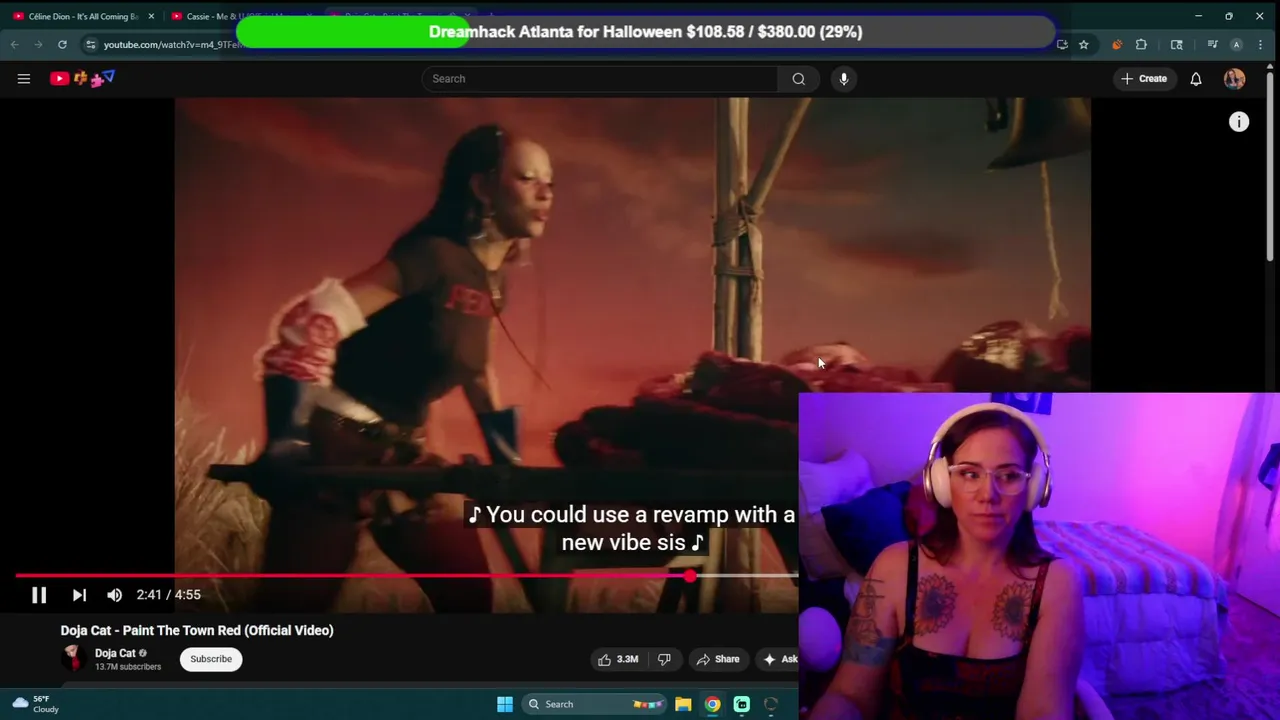This screenshot has height=720, width=1280.
Task: Like the video with 3.3M likes
Action: (618, 659)
